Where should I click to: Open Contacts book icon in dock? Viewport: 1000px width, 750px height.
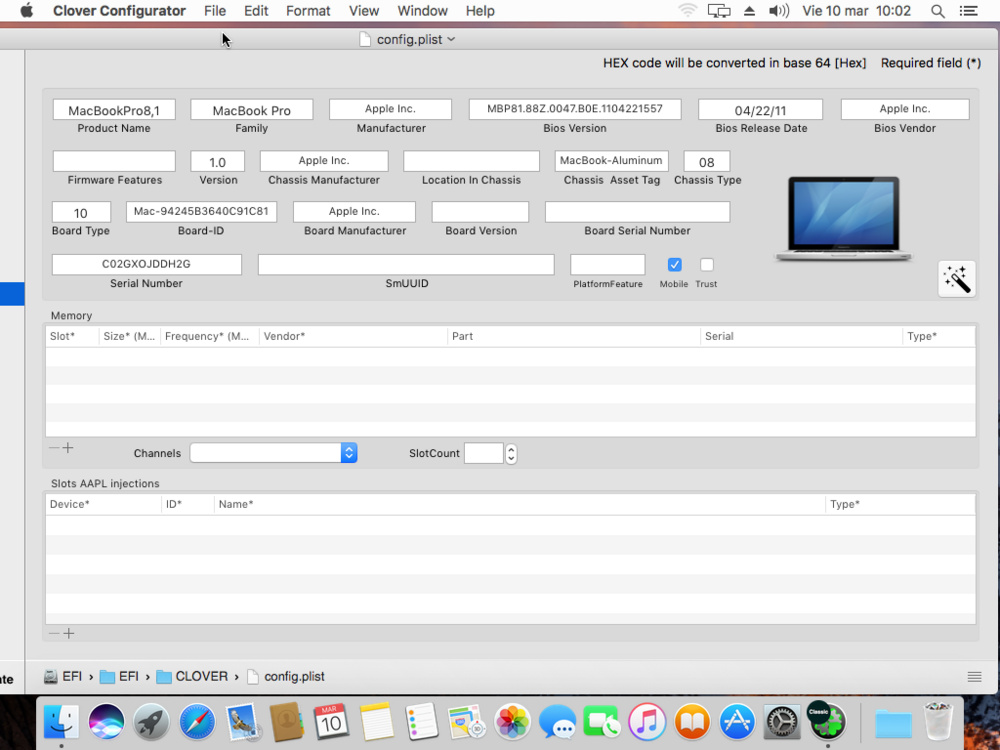287,722
